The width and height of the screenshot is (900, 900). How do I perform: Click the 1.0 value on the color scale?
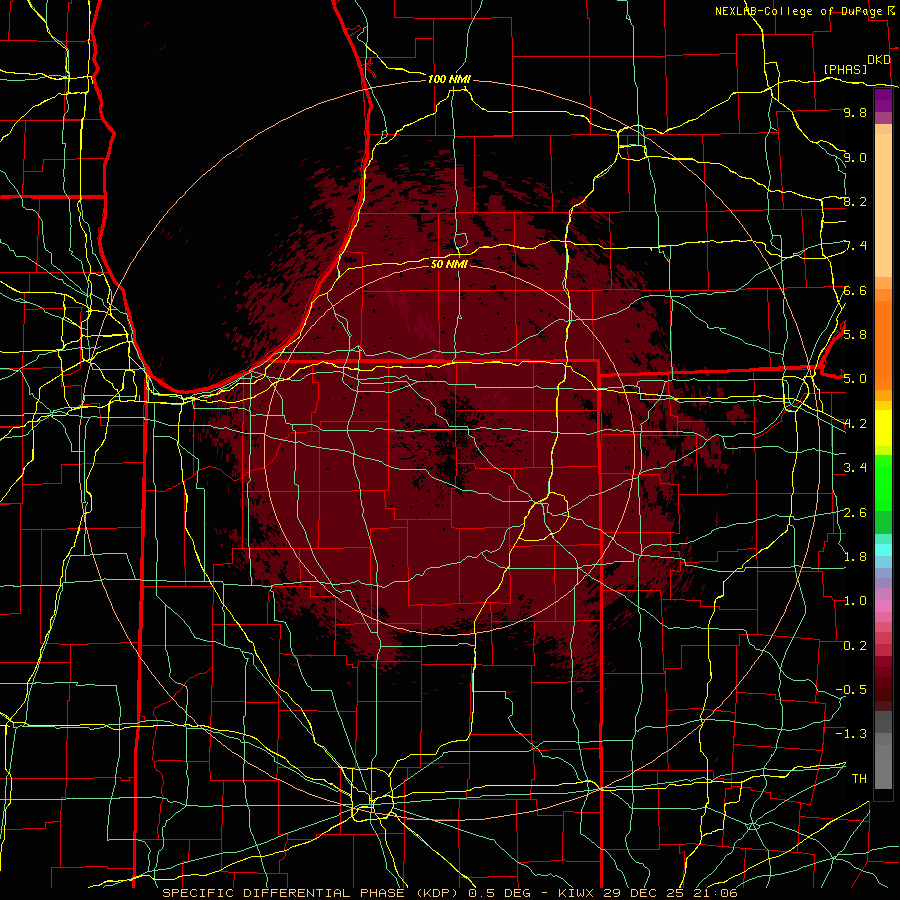(855, 601)
